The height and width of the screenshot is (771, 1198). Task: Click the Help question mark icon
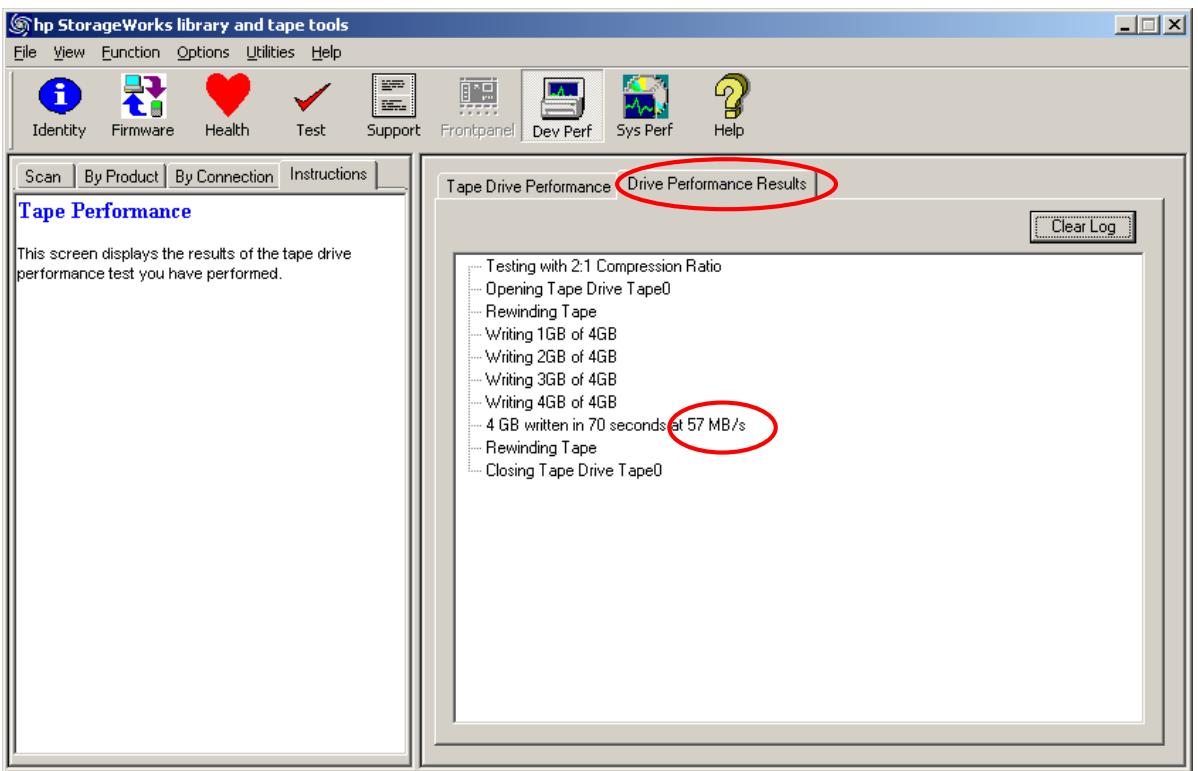pos(729,107)
